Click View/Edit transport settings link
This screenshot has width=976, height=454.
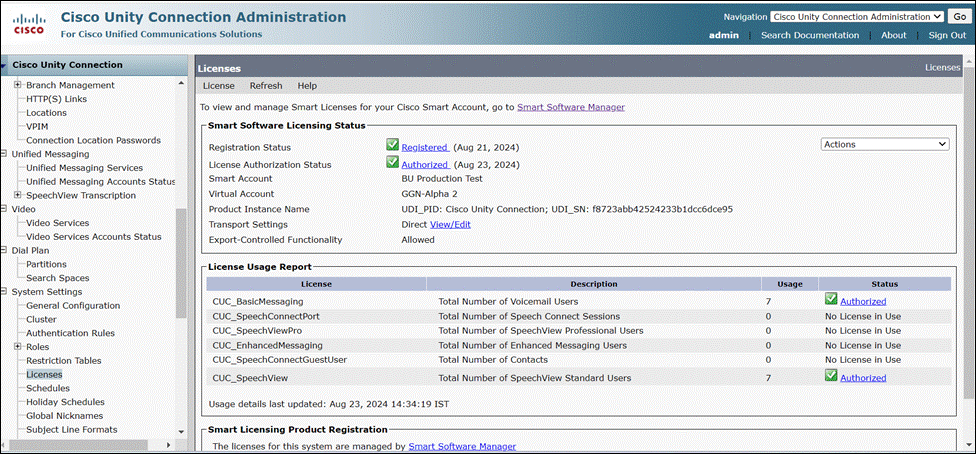click(x=450, y=225)
